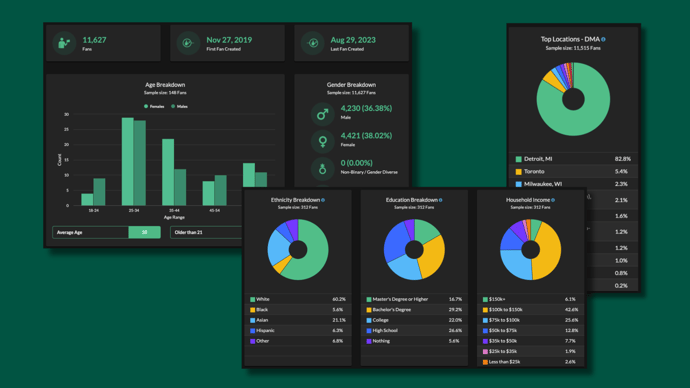Click the $25k to $35k income swatch
This screenshot has height=388, width=690.
pos(485,351)
